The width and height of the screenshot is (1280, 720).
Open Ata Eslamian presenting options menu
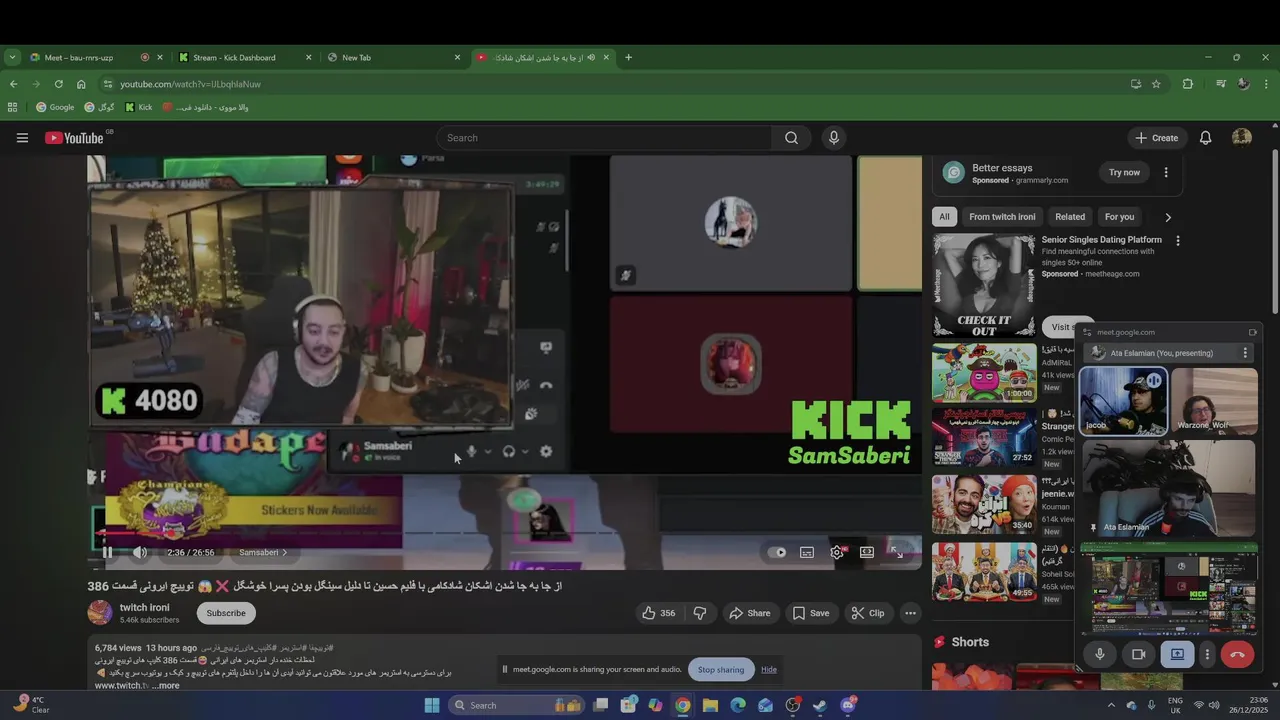(x=1245, y=353)
